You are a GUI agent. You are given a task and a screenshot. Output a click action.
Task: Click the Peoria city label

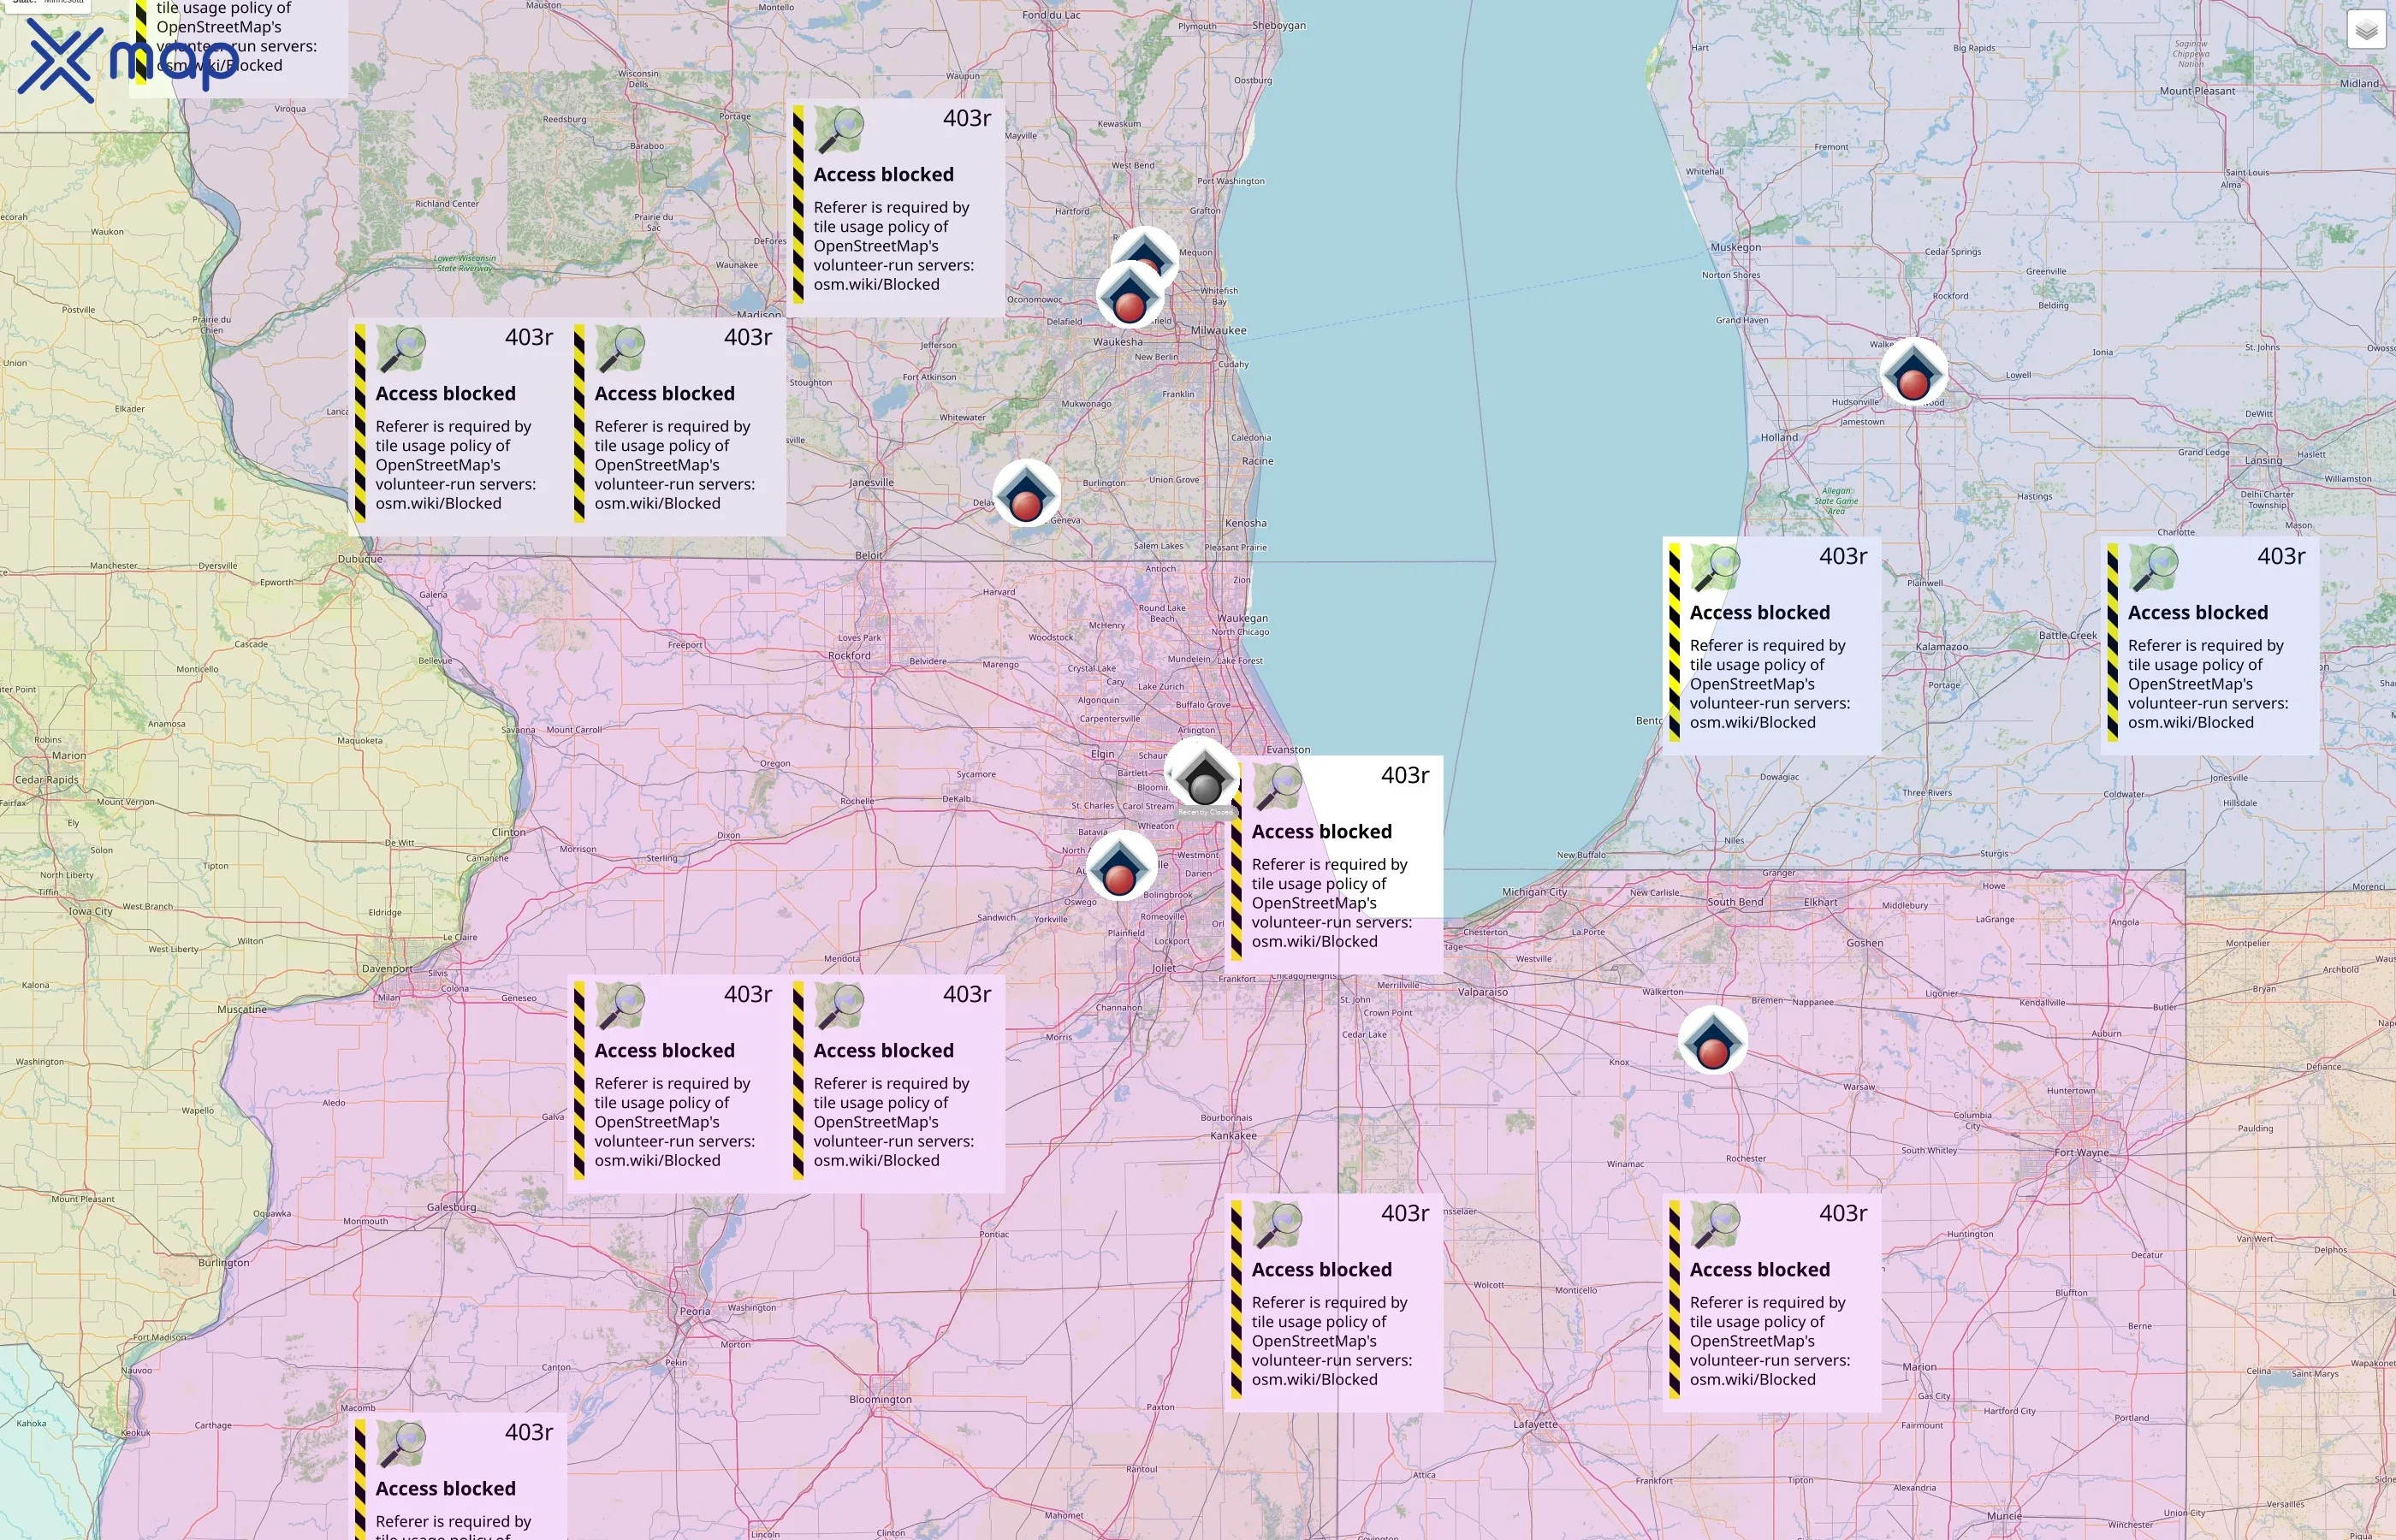click(x=695, y=1311)
